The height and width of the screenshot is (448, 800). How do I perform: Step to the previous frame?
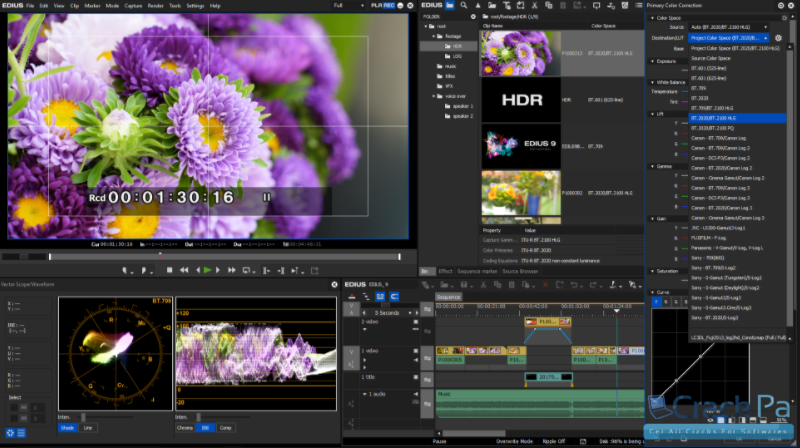click(x=198, y=270)
